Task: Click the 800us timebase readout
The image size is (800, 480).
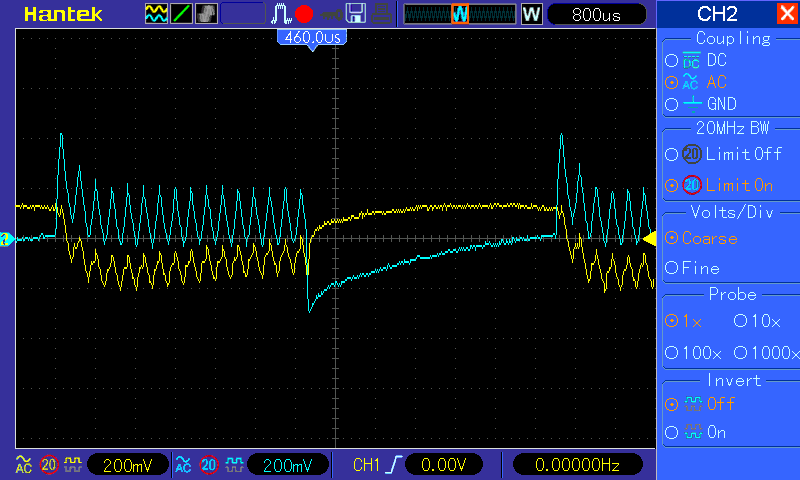Action: 596,14
